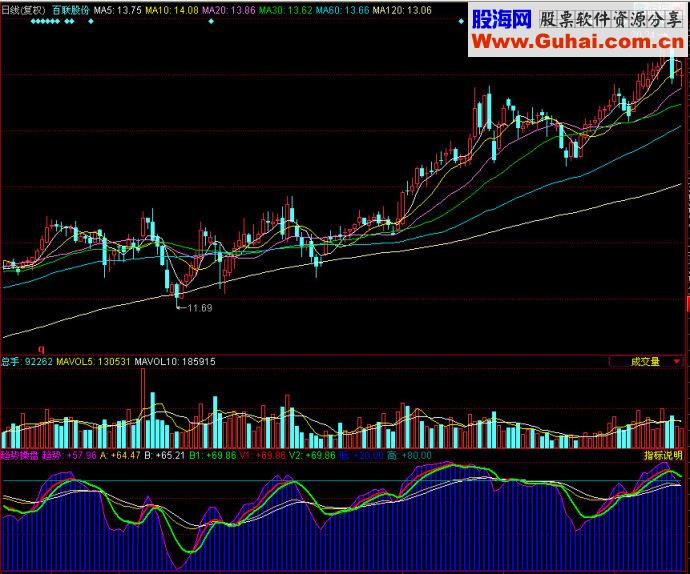Select the MA120: 13.06 readout

(x=402, y=10)
